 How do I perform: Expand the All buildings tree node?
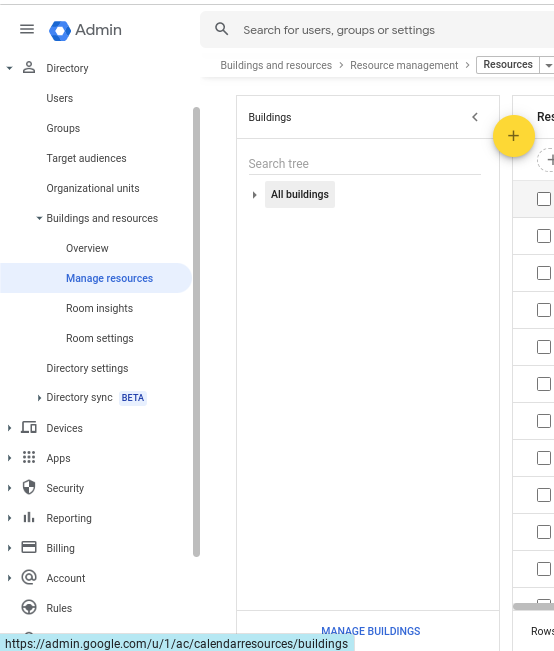255,195
